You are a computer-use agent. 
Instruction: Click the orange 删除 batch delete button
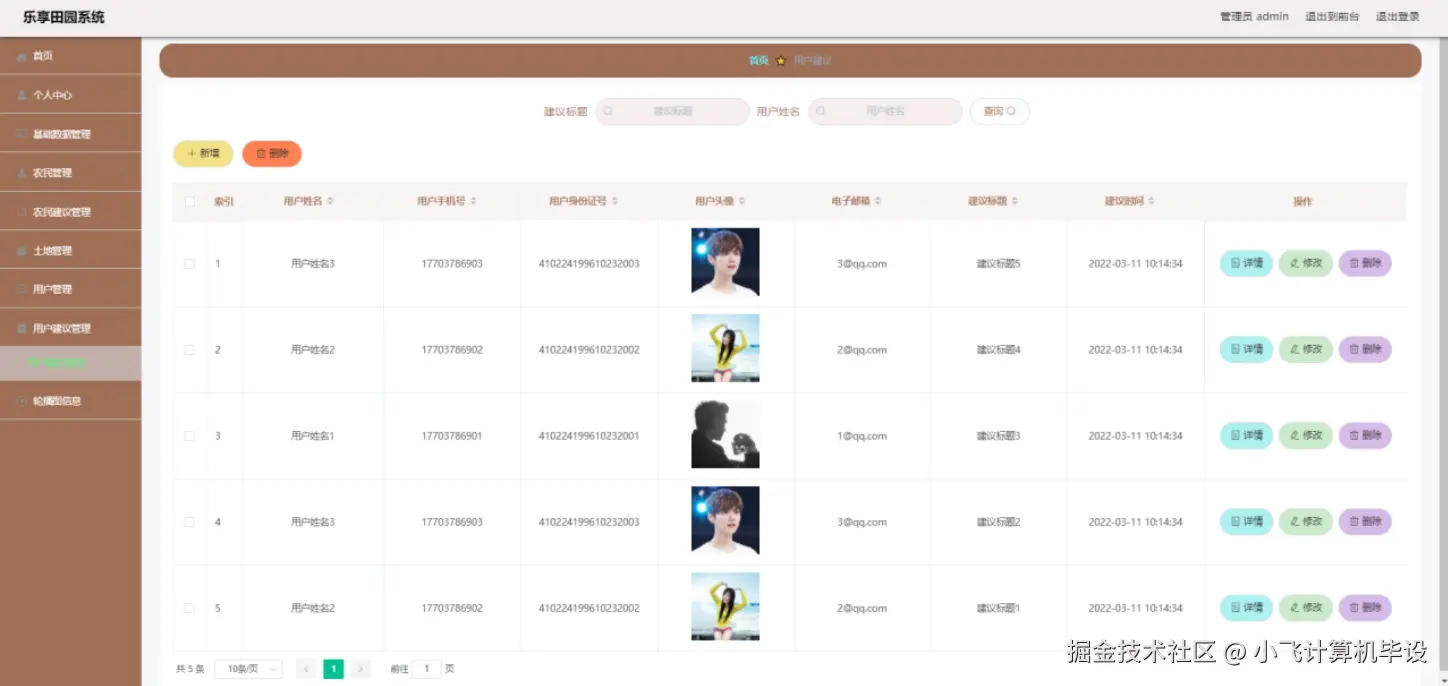(x=272, y=154)
